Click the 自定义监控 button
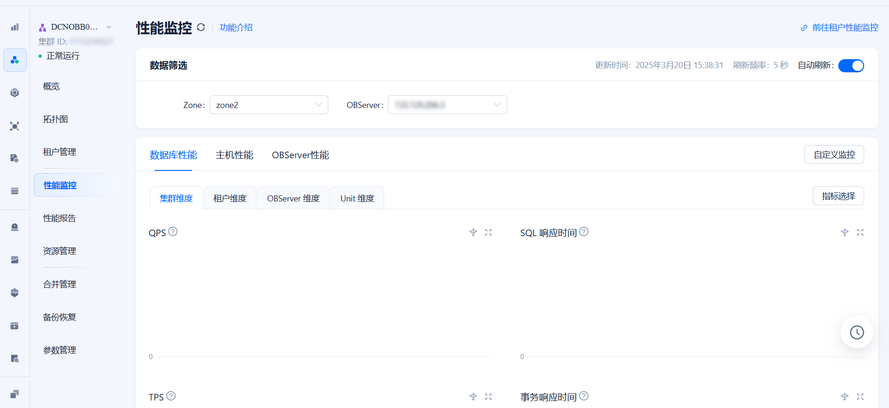Screen dimensions: 889x408 tap(834, 155)
